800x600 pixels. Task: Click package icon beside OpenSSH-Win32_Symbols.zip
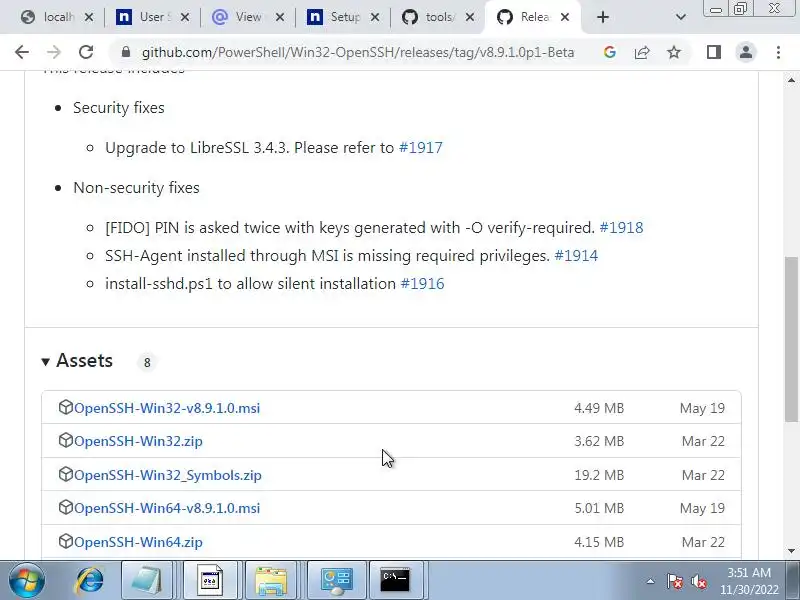(66, 473)
